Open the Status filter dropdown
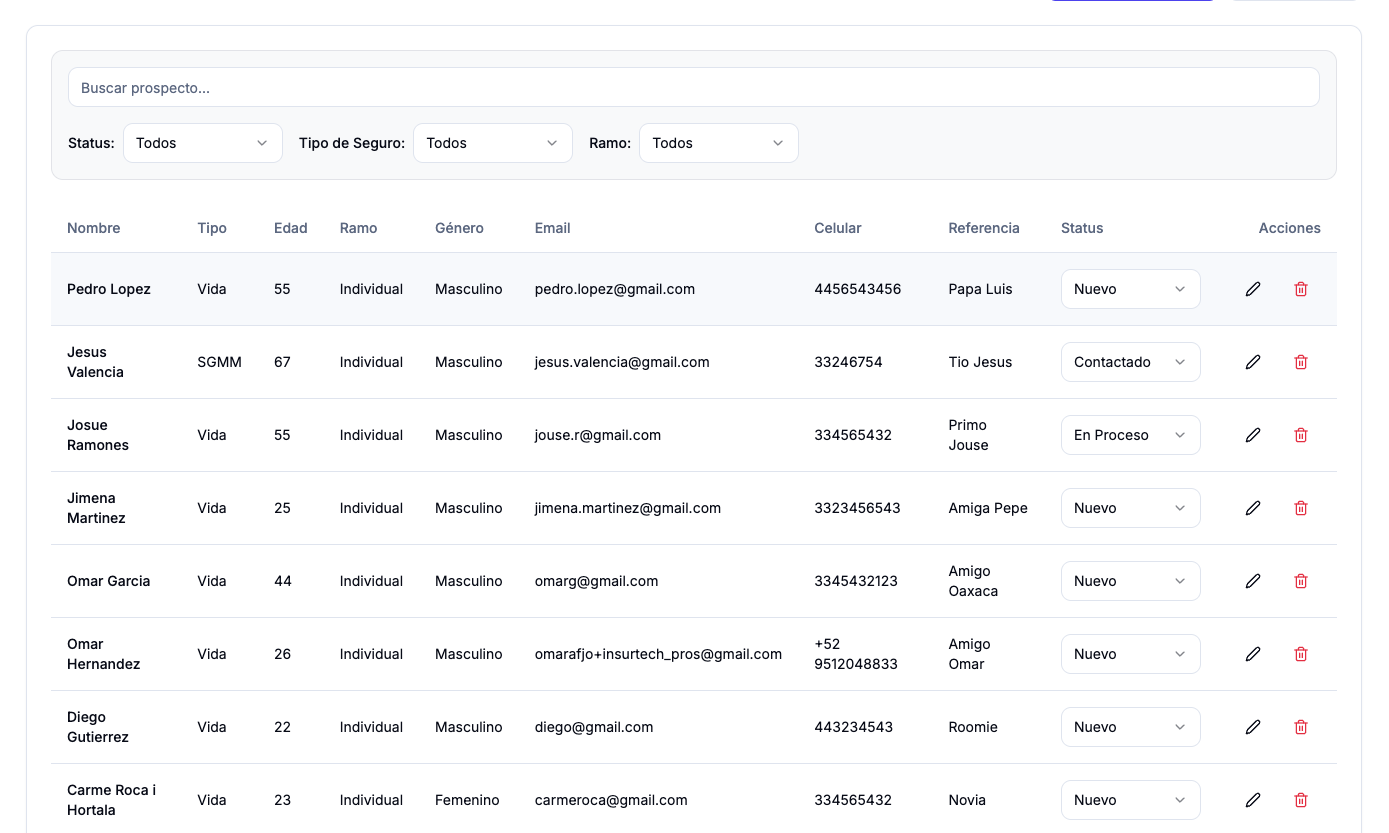 [202, 143]
